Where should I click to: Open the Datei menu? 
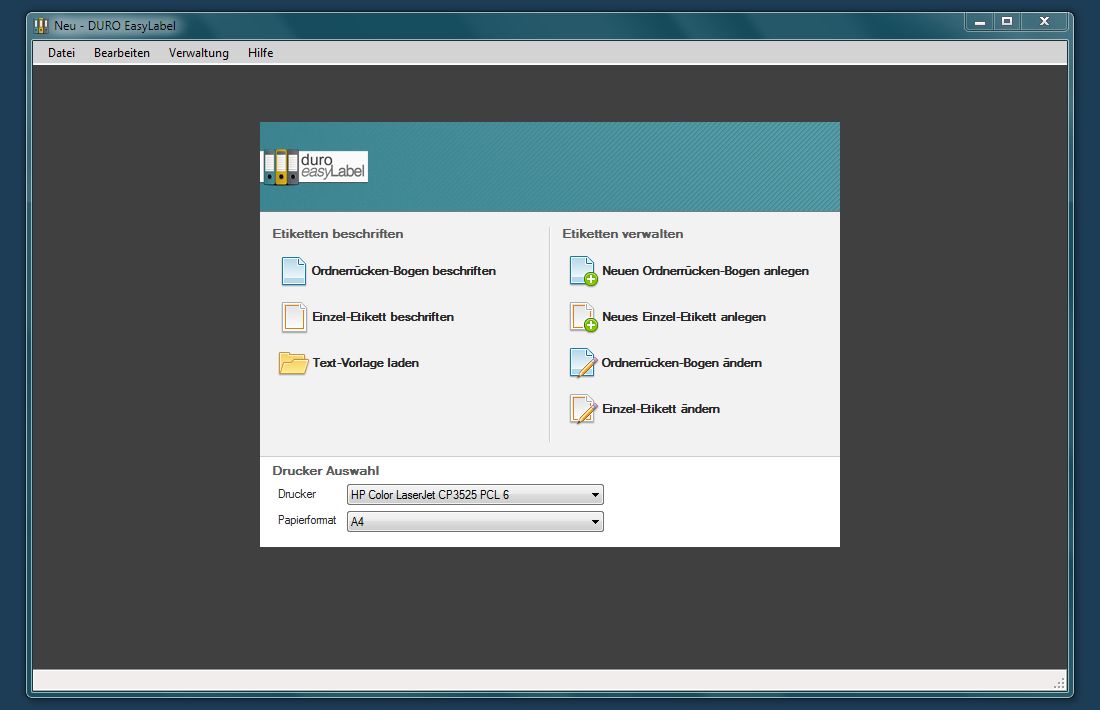pyautogui.click(x=61, y=53)
